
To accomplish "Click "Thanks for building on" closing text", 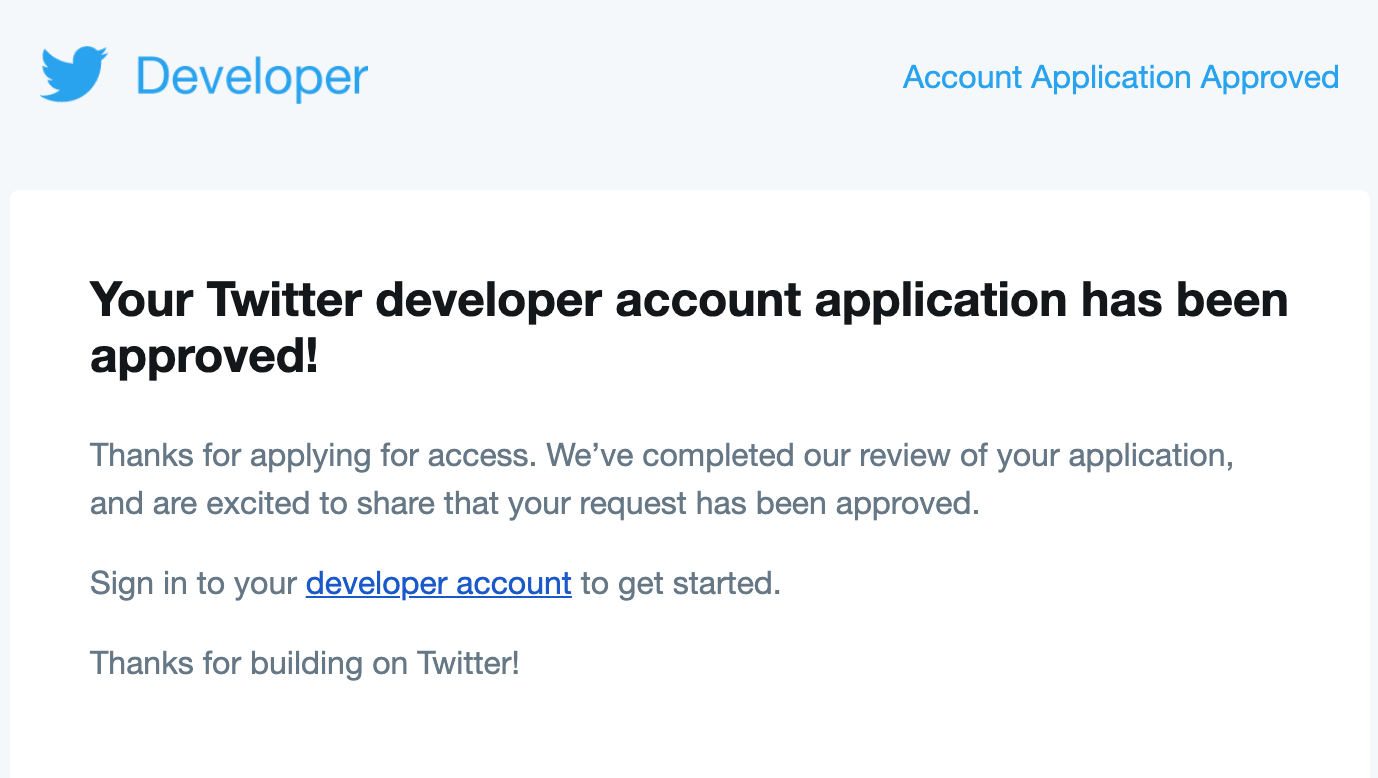I will tap(249, 662).
